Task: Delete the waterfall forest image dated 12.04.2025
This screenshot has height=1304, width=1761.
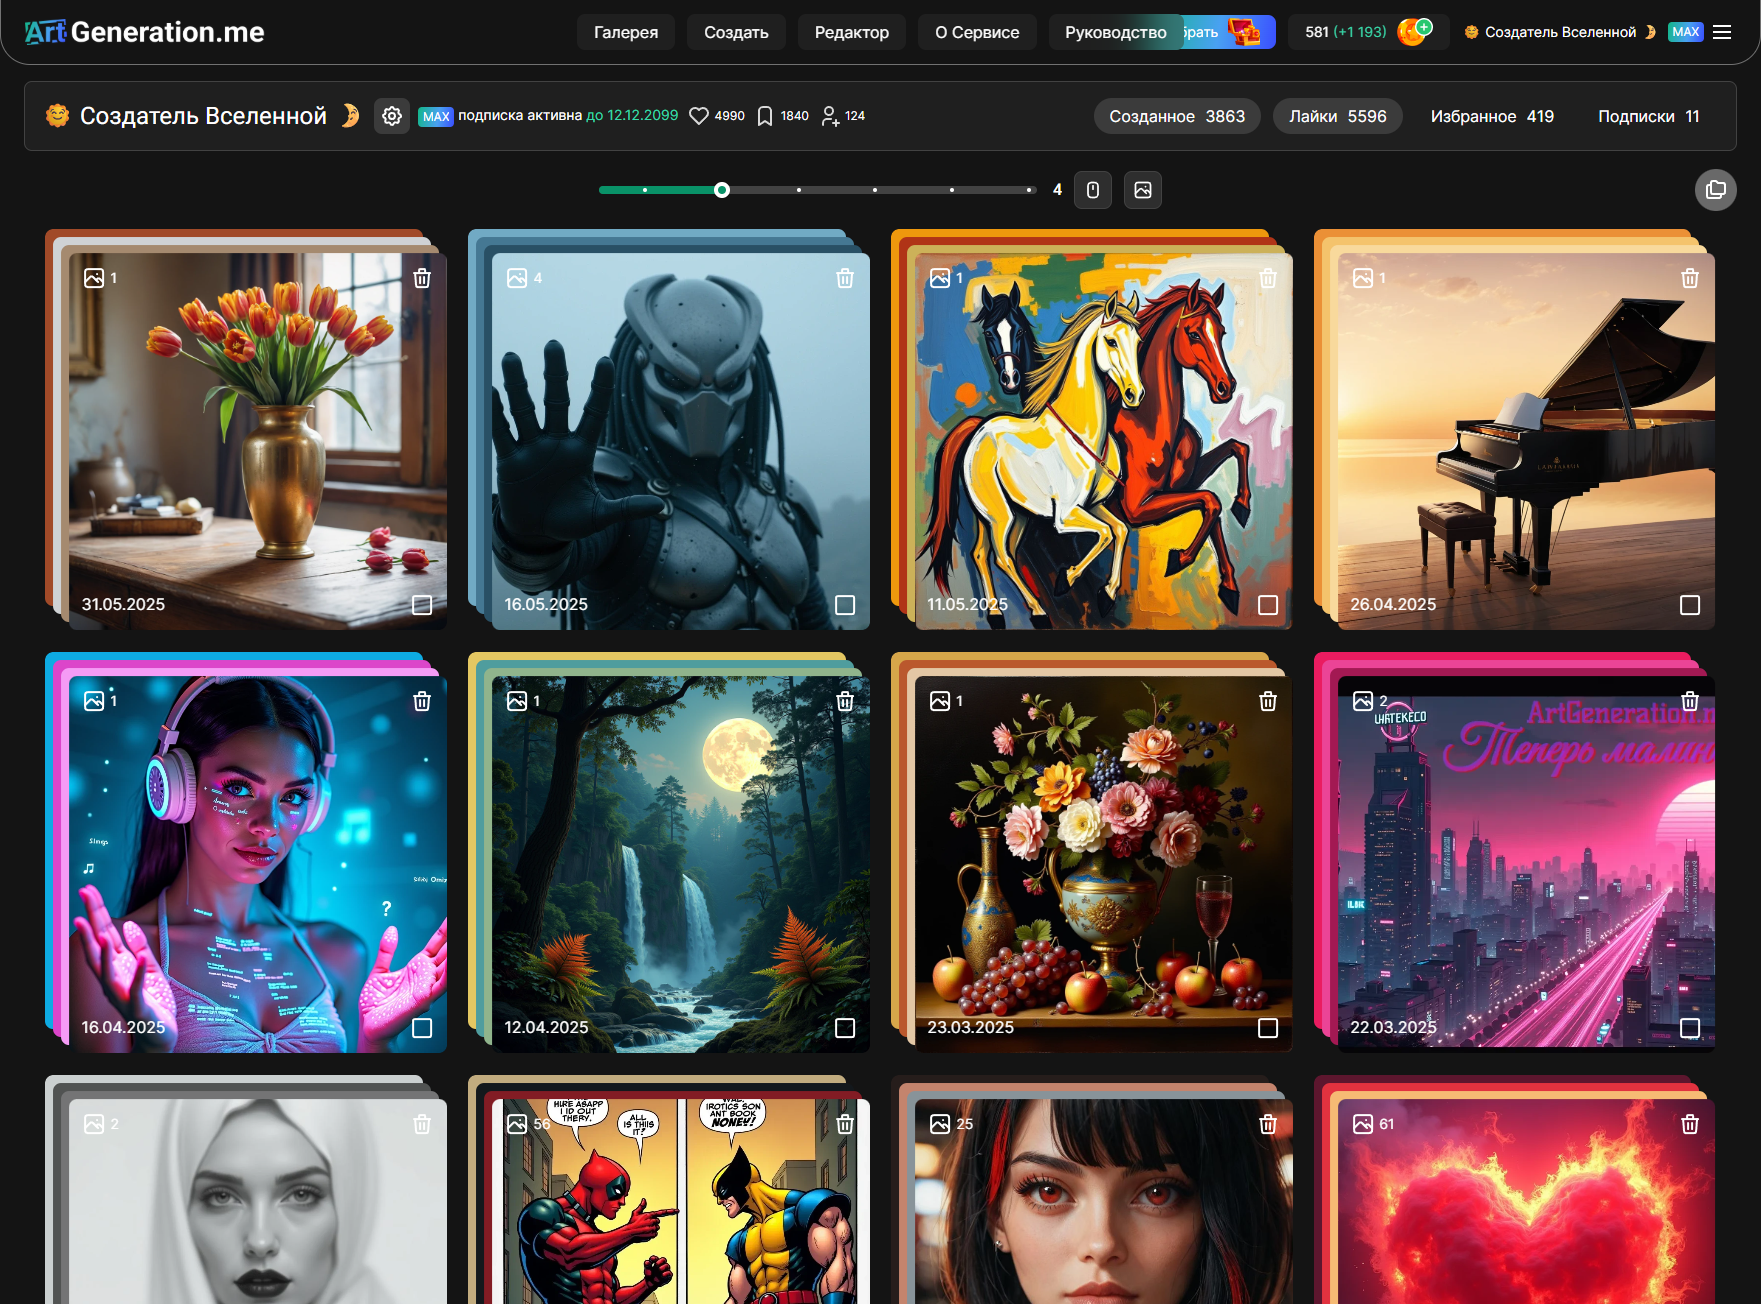Action: tap(845, 701)
